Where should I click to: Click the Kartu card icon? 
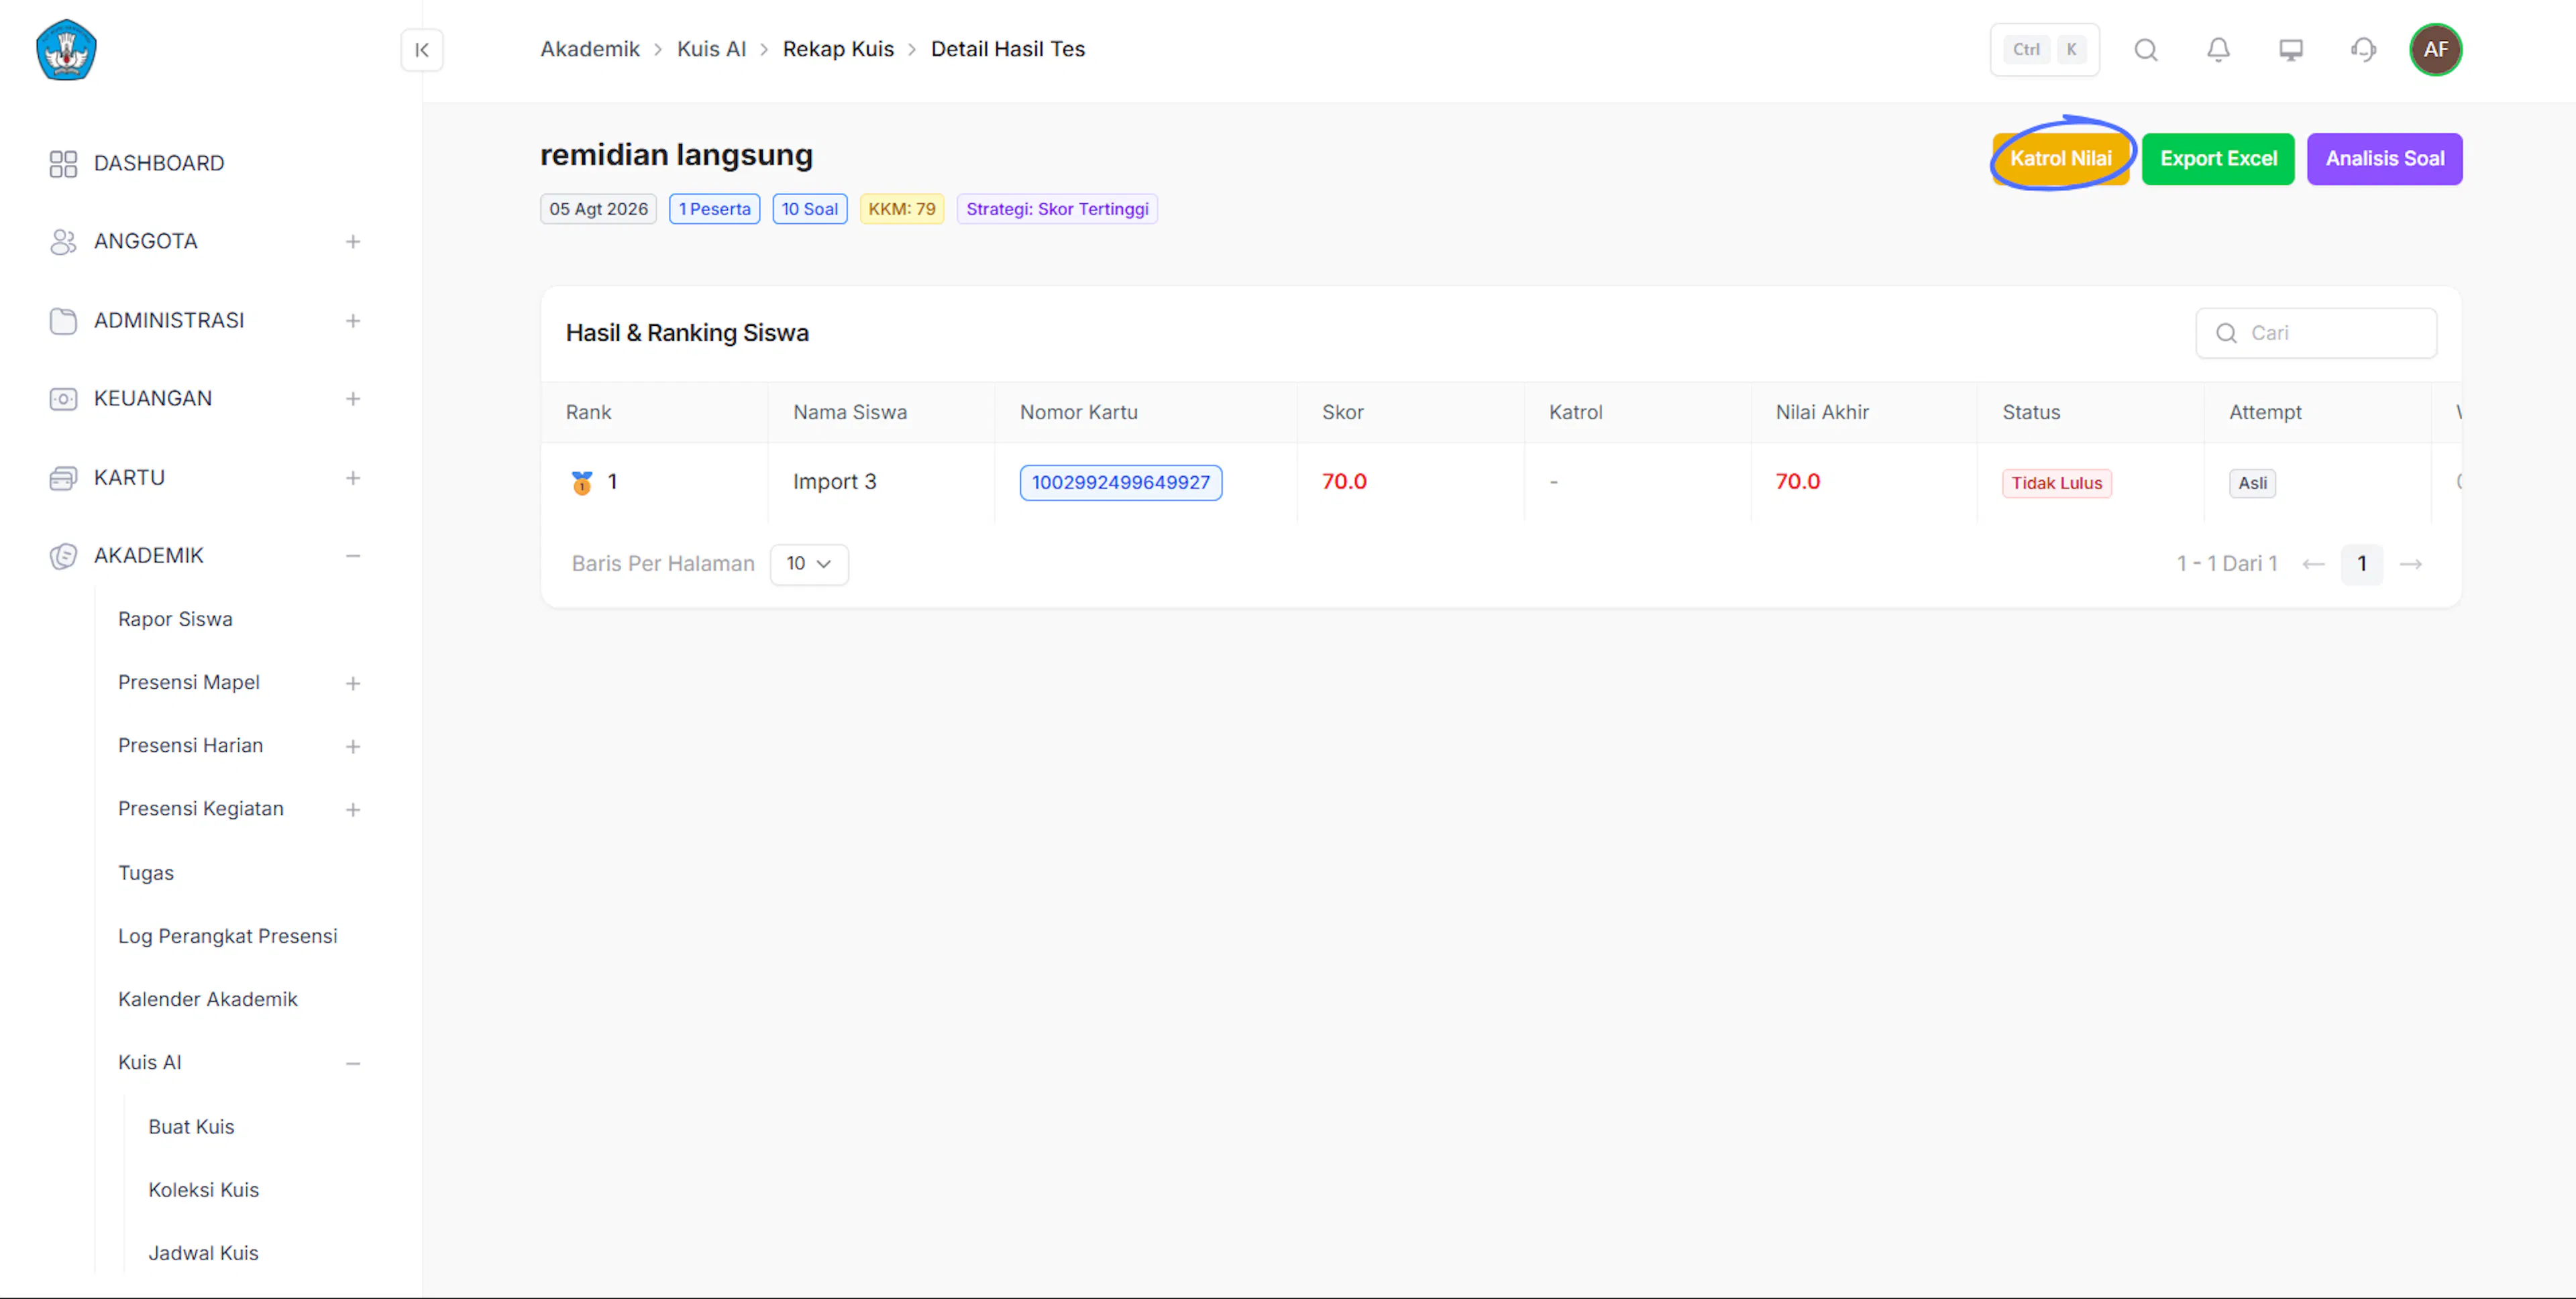tap(63, 478)
